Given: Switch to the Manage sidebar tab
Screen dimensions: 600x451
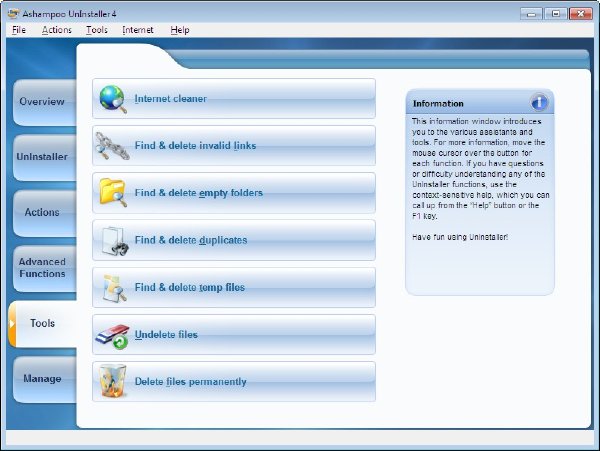Looking at the screenshot, I should click(45, 379).
